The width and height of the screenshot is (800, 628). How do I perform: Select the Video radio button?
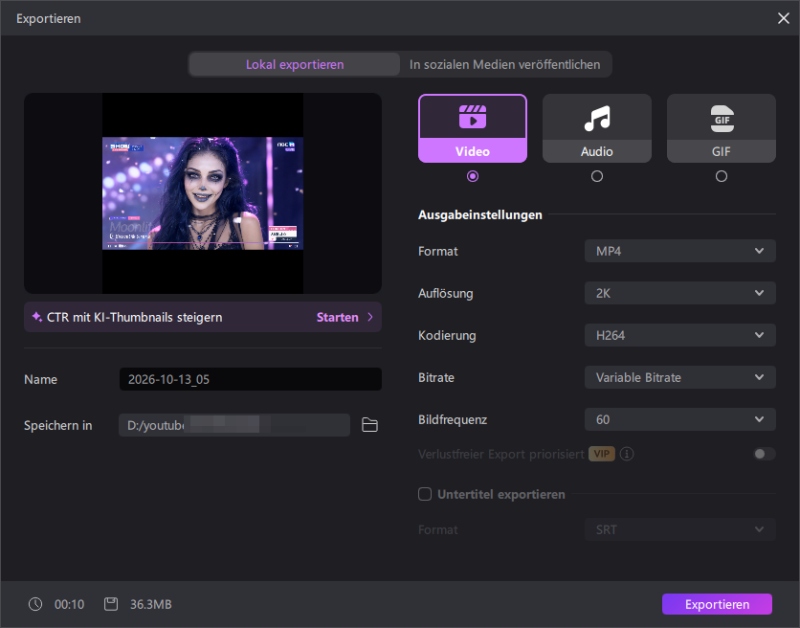[x=472, y=176]
